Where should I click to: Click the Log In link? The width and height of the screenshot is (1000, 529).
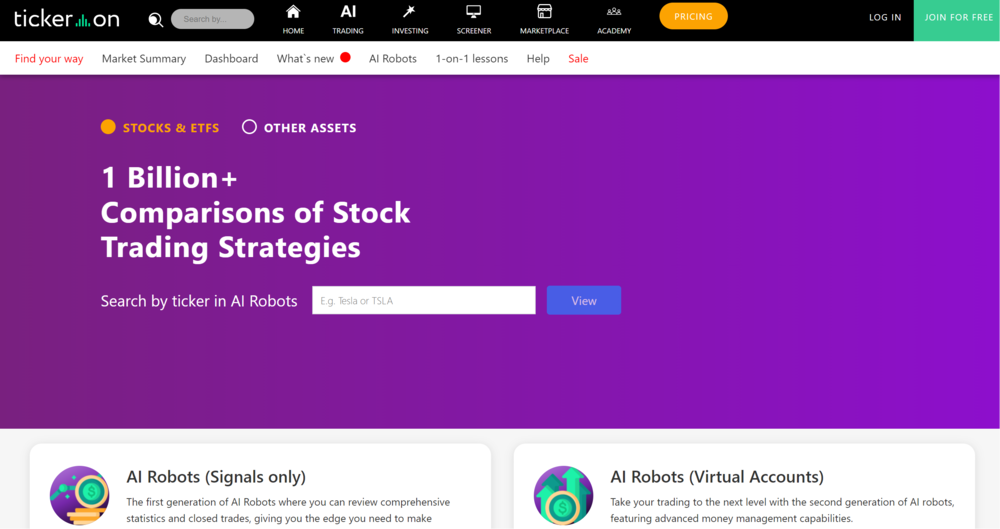(x=885, y=18)
